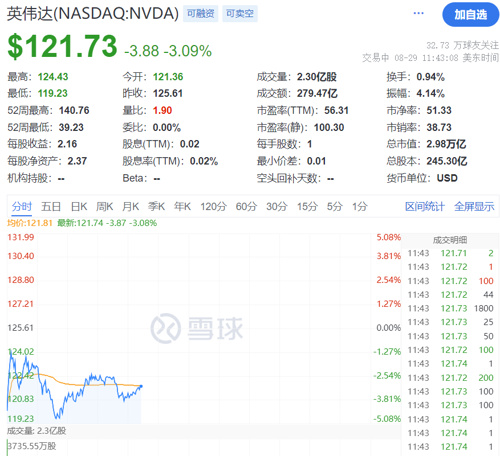500x456 pixels.
Task: Open the 120分 chart tab
Action: click(213, 207)
